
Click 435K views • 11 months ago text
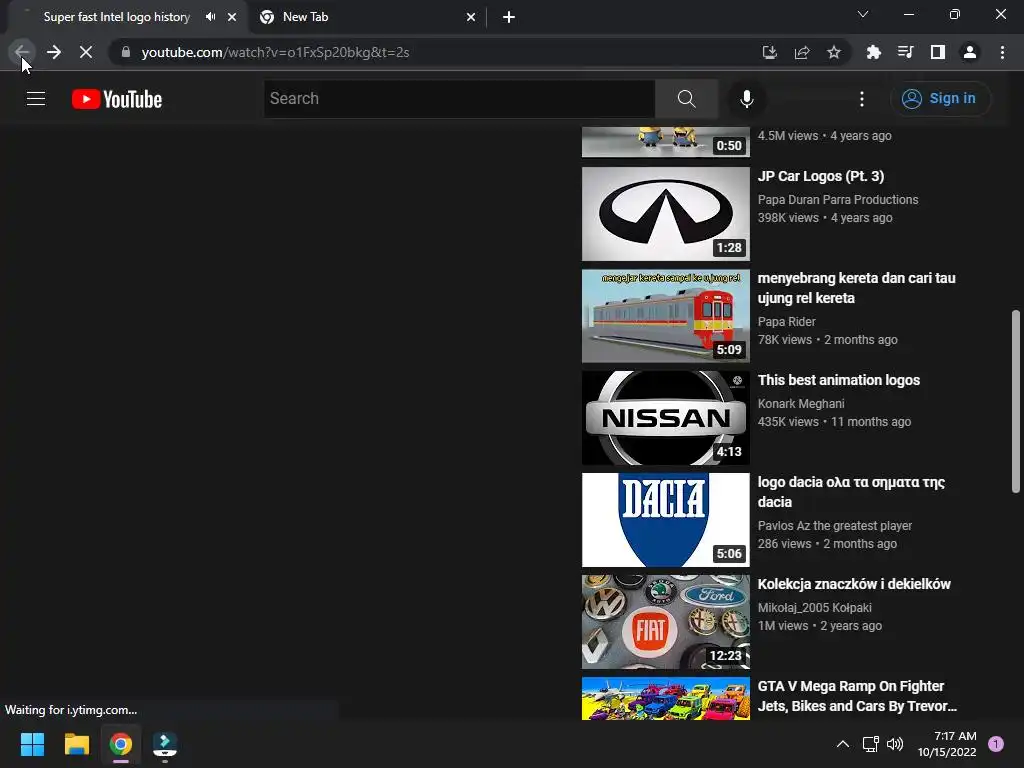(834, 422)
